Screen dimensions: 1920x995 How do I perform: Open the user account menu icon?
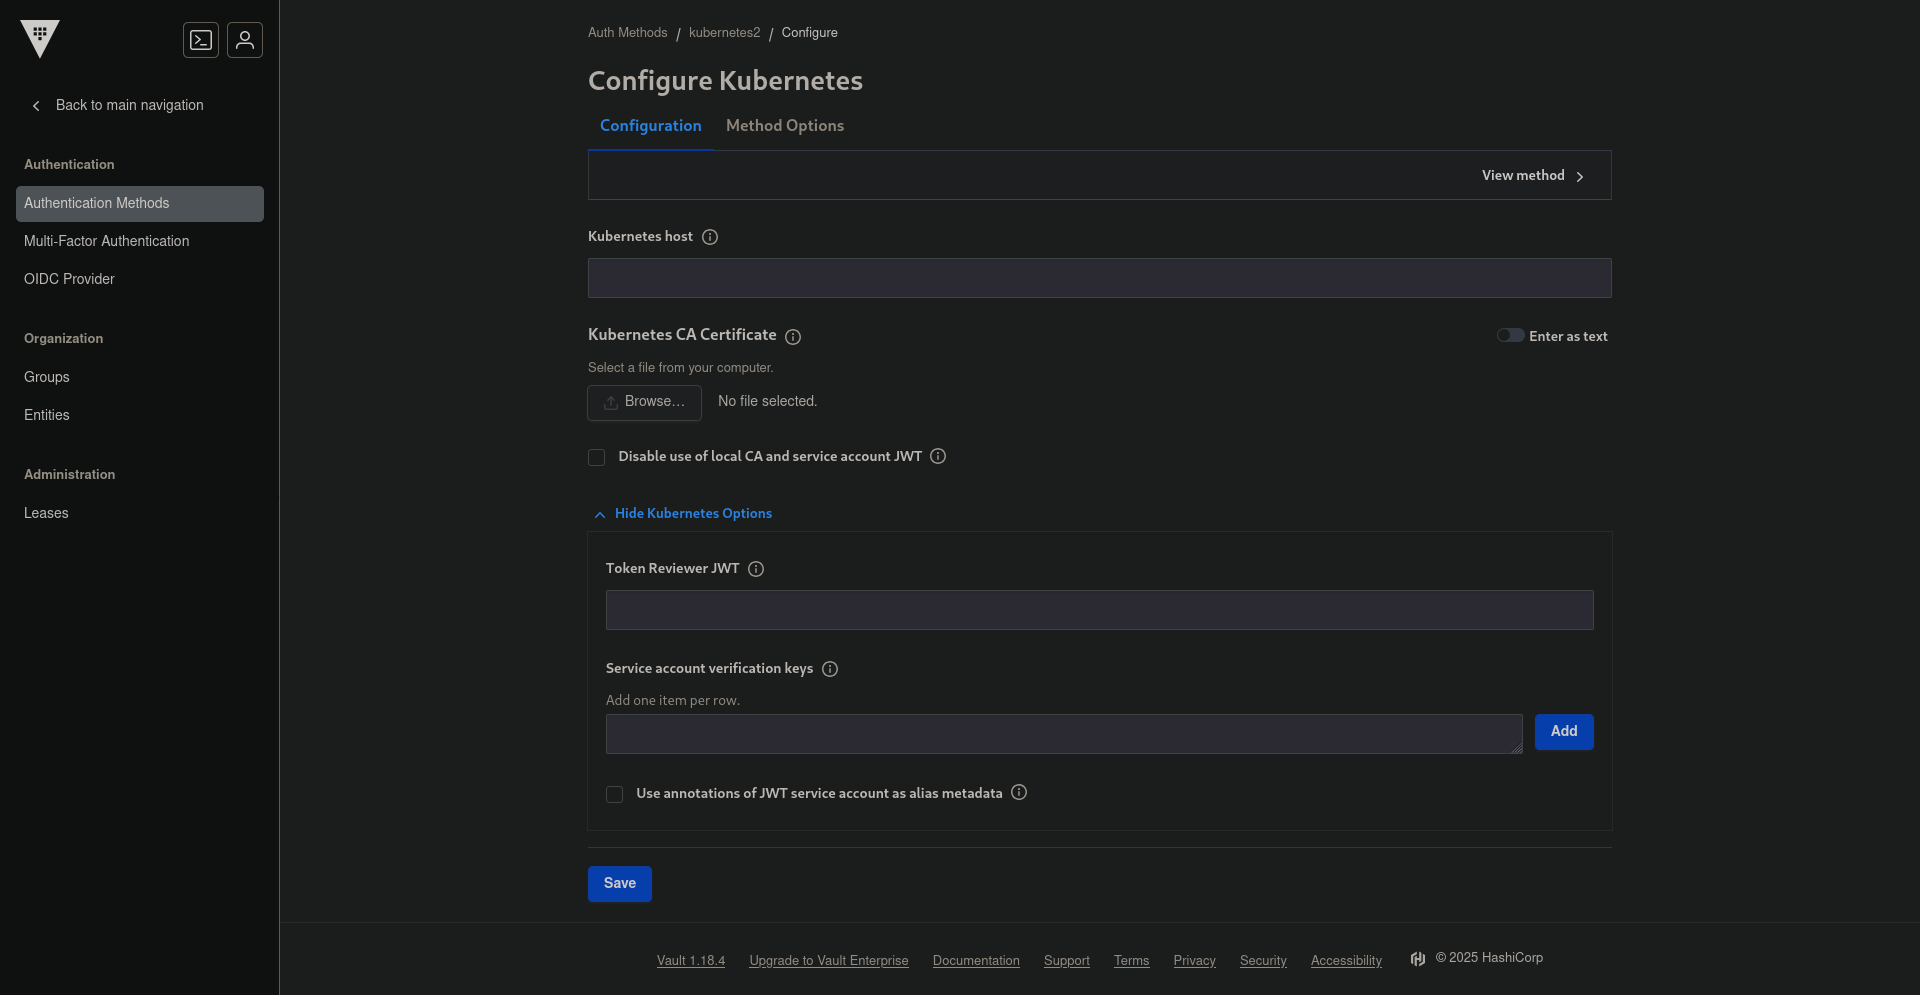click(245, 40)
